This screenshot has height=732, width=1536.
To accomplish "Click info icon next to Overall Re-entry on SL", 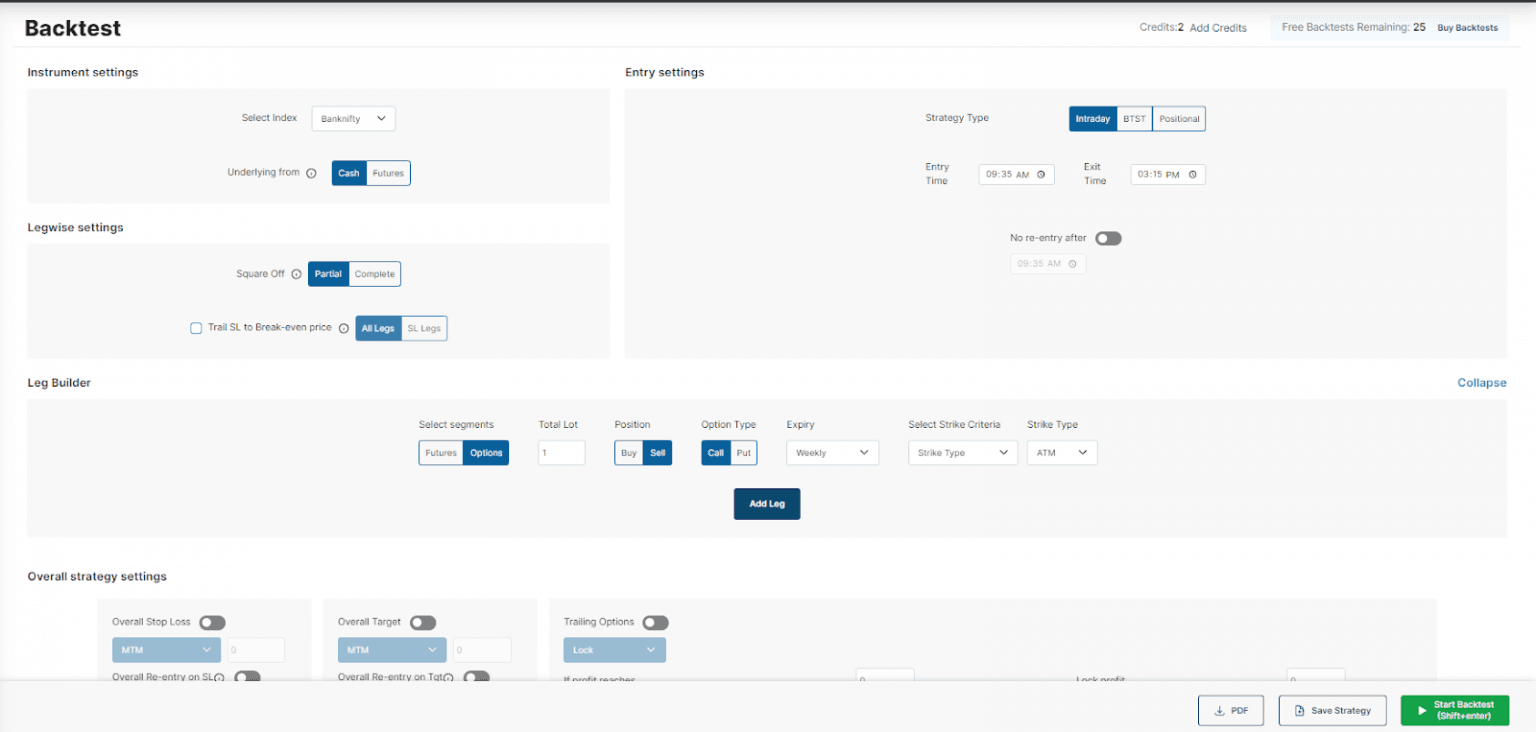I will point(219,678).
